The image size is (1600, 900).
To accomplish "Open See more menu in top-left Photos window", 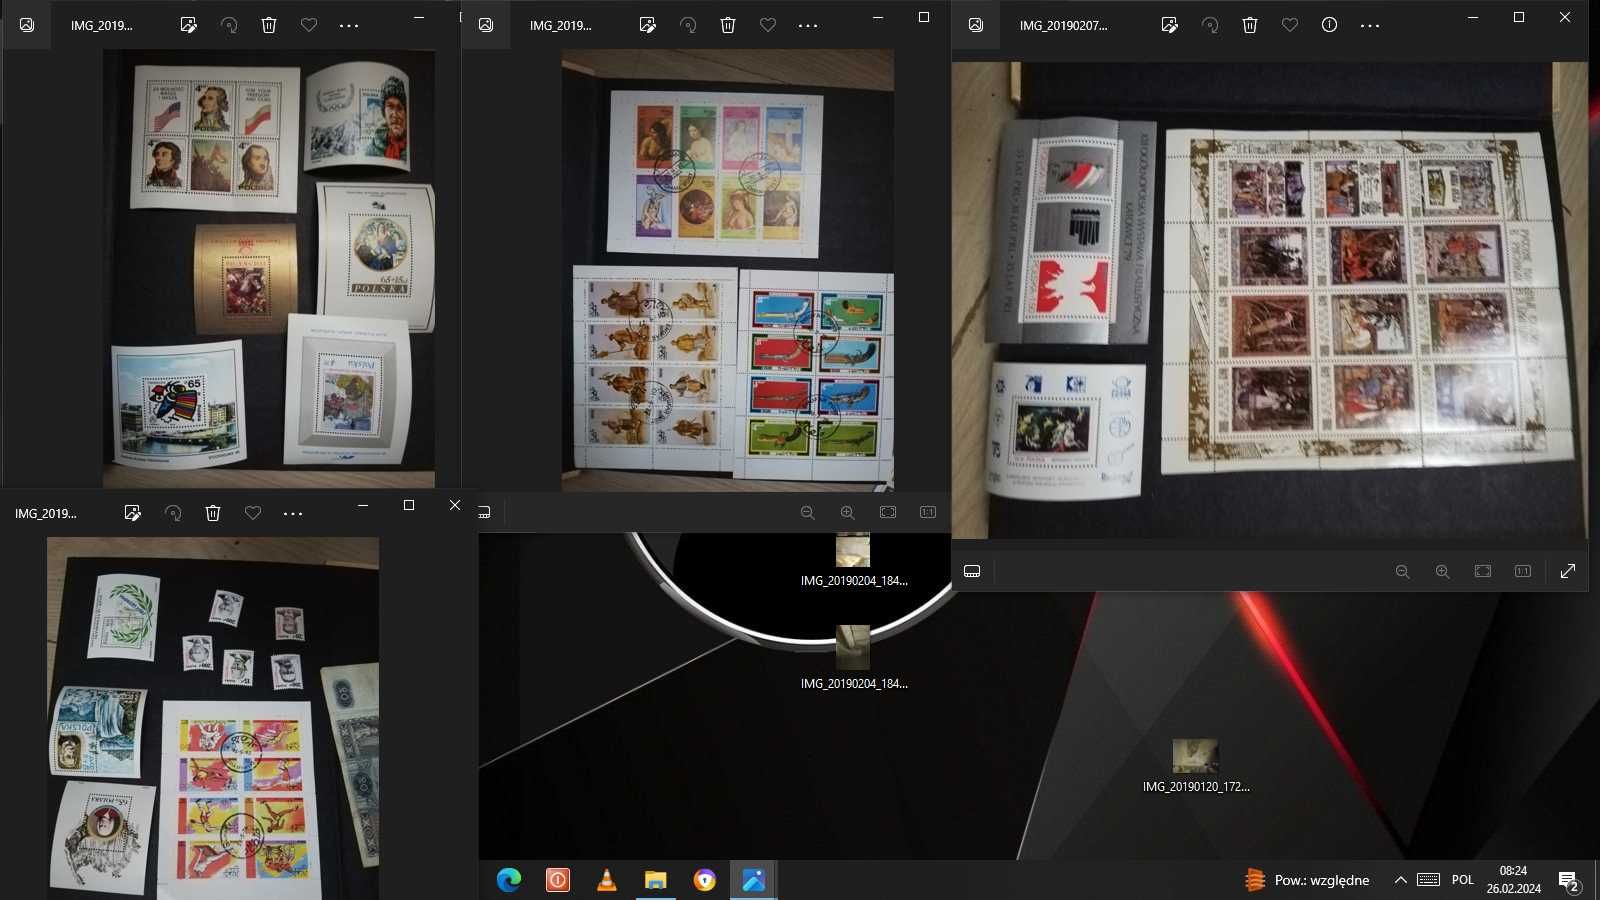I will 349,25.
